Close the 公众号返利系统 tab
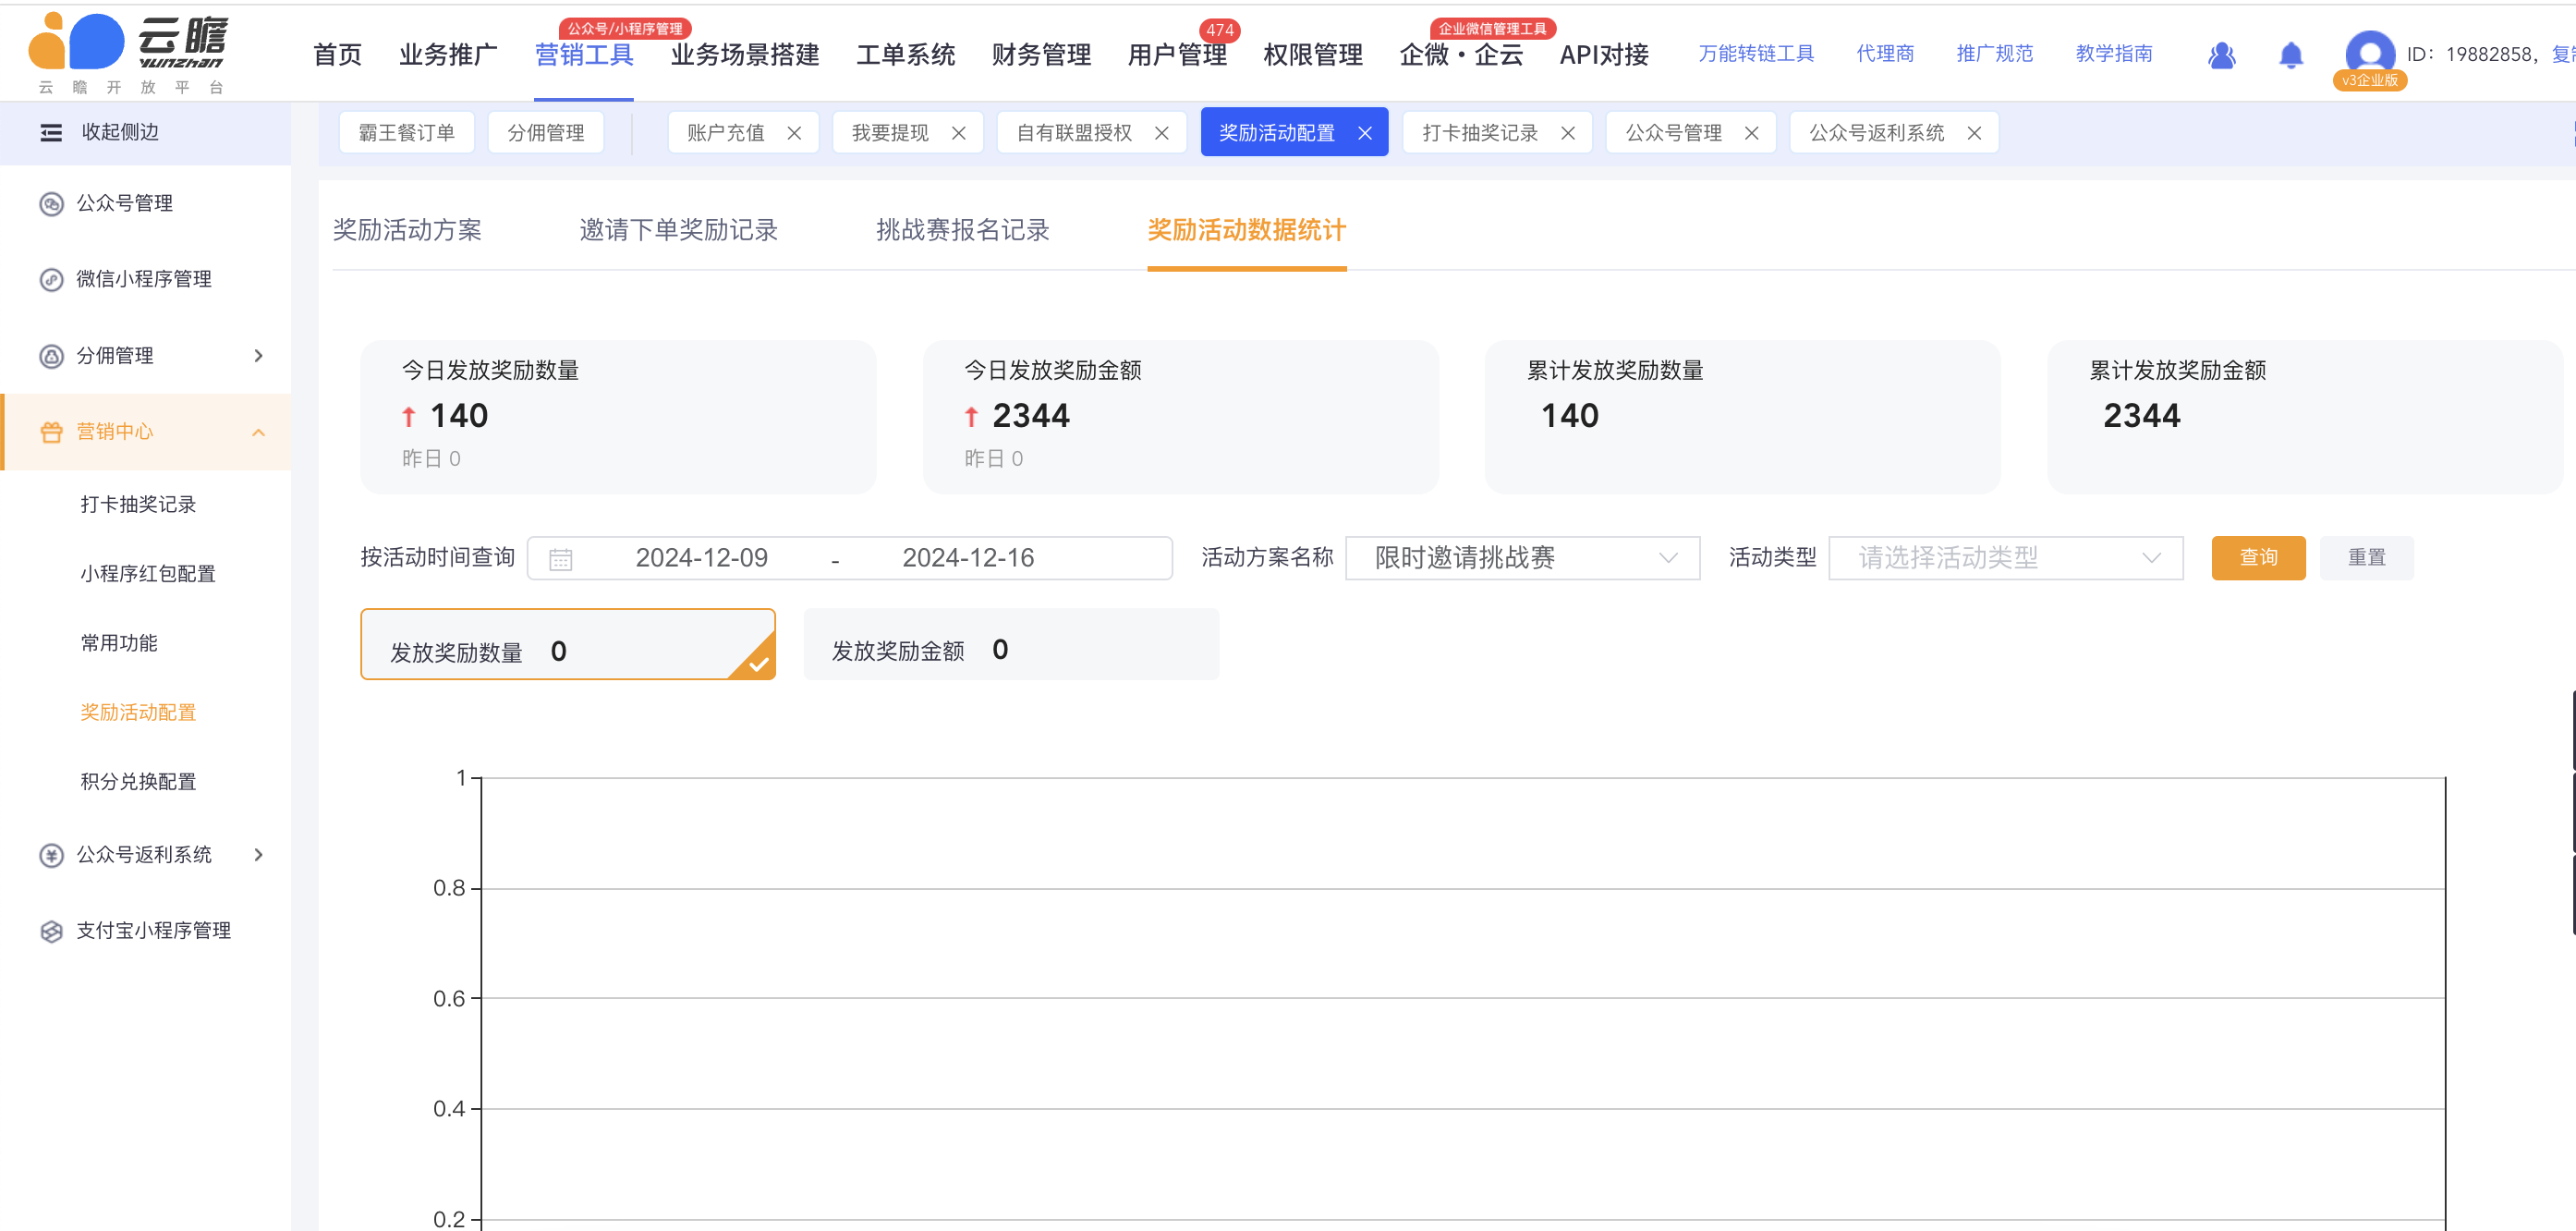Screen dimensions: 2576x1231 click(1973, 133)
